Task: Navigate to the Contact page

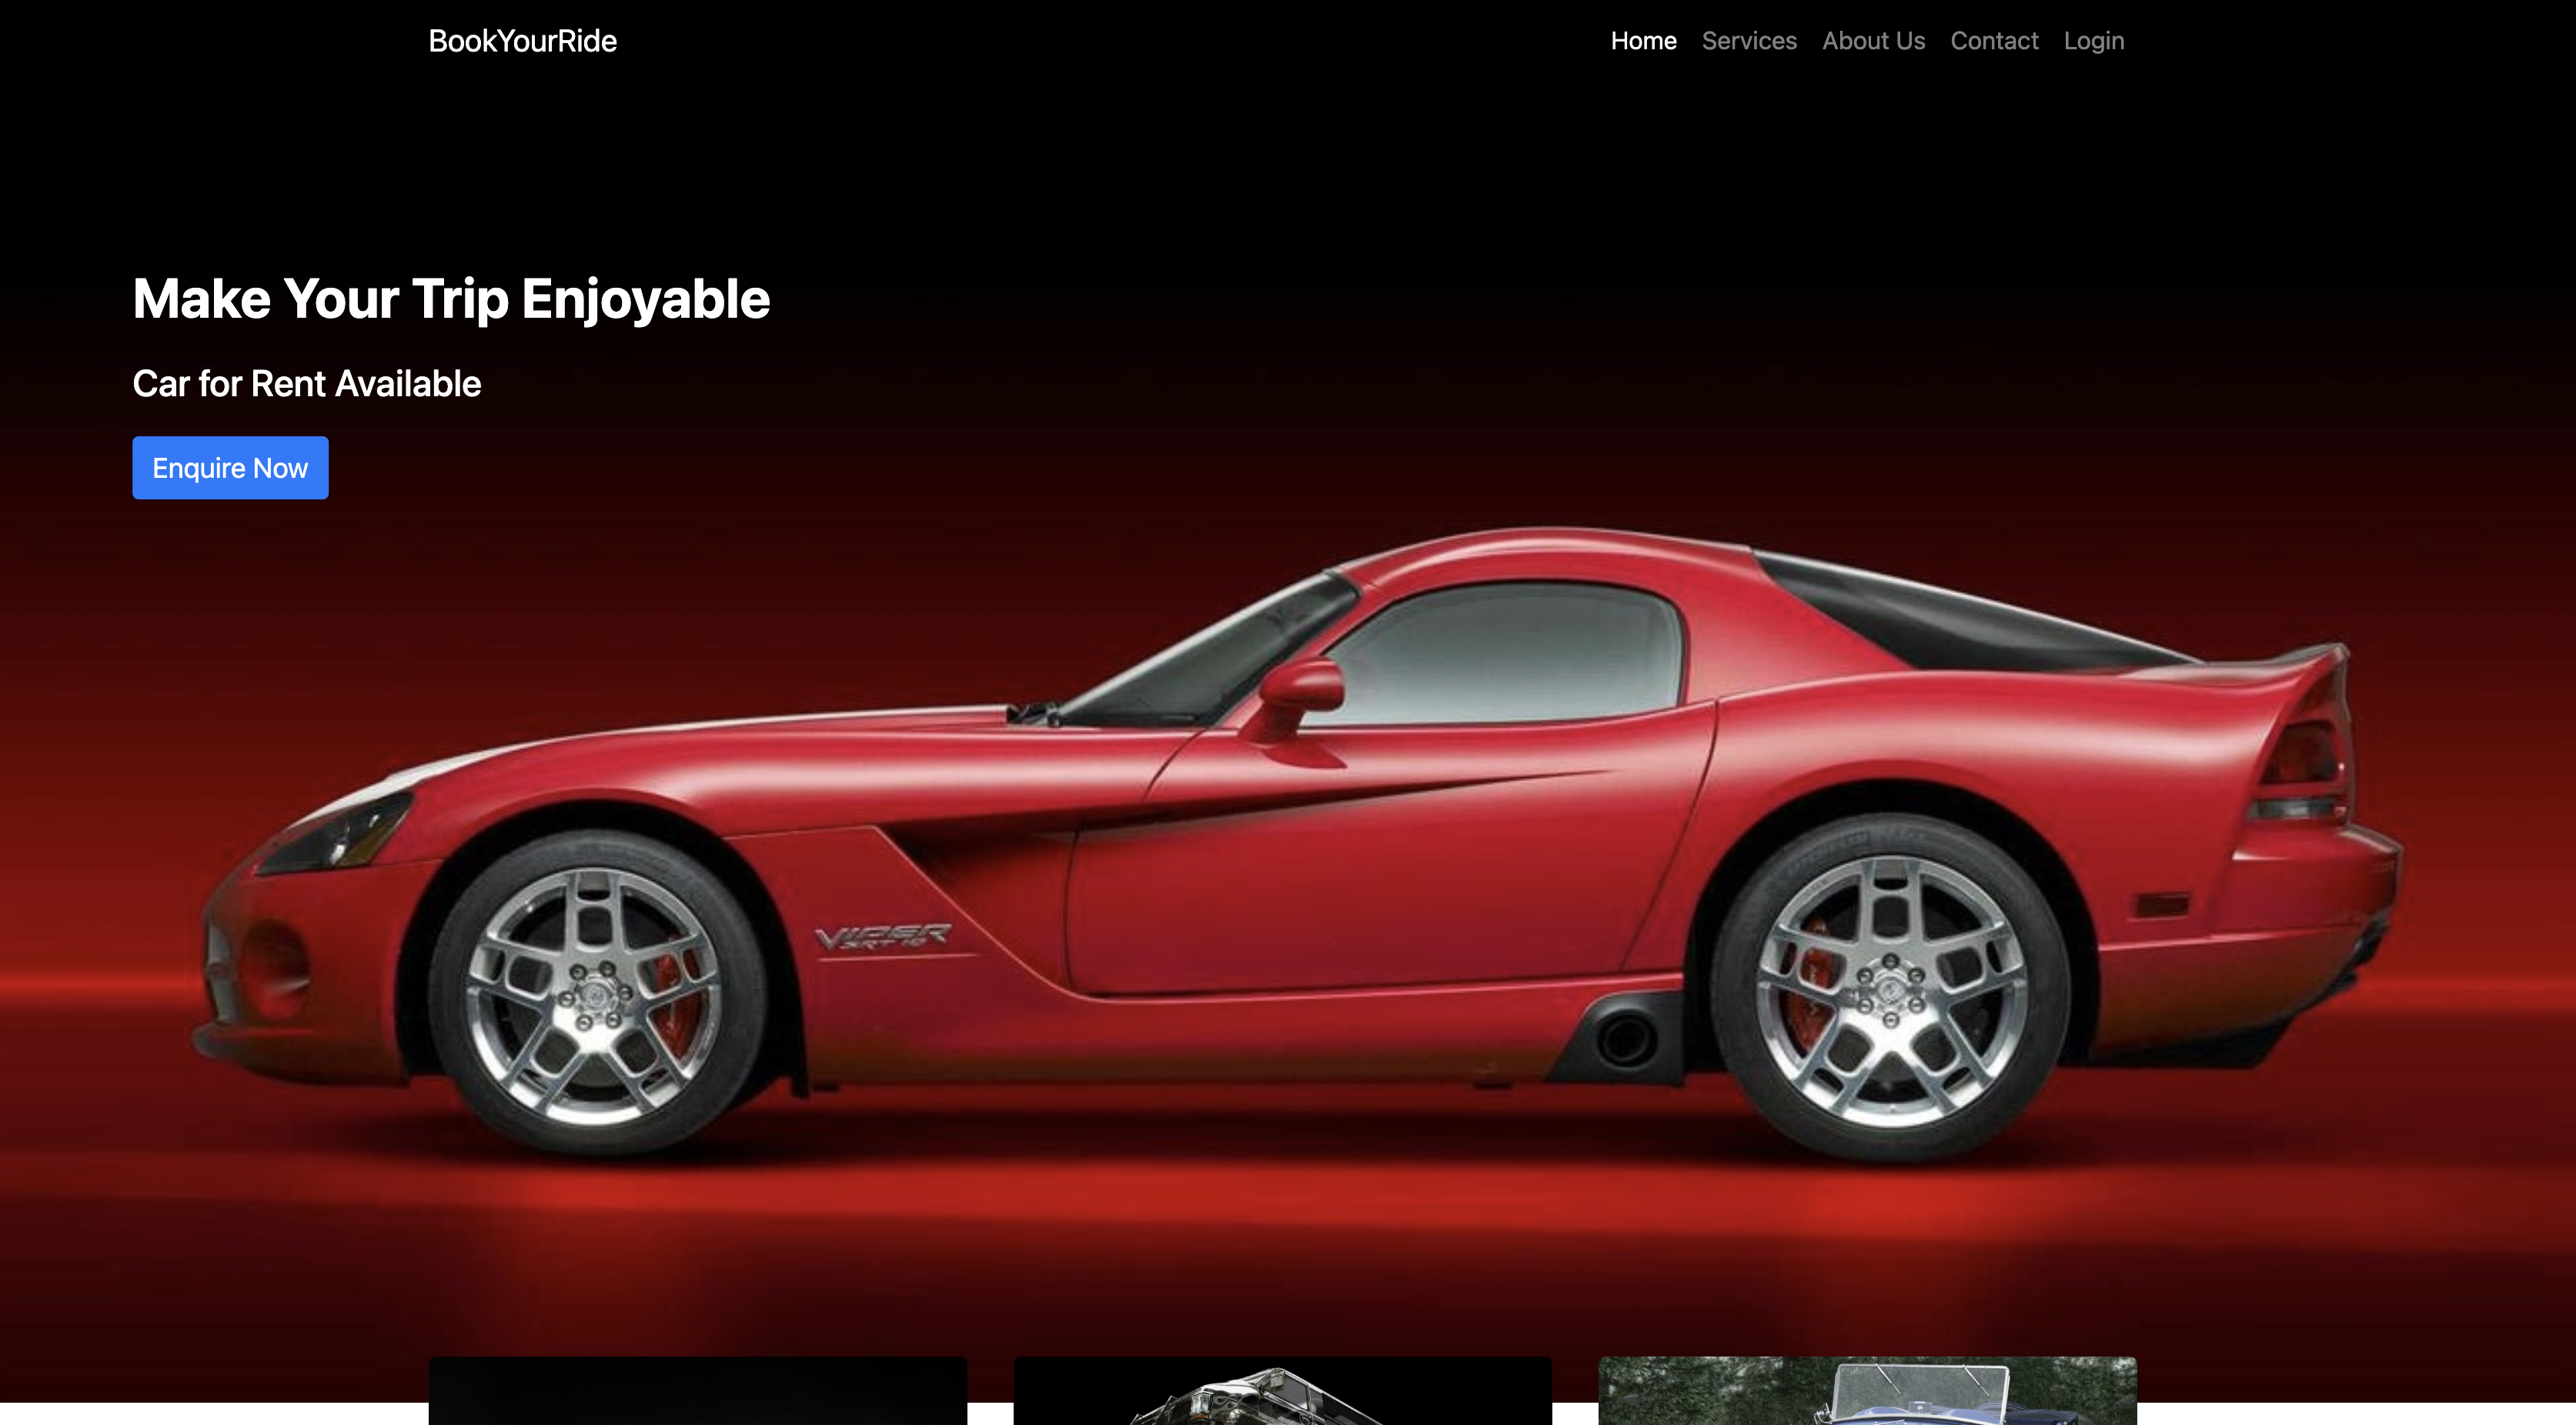Action: click(1994, 41)
